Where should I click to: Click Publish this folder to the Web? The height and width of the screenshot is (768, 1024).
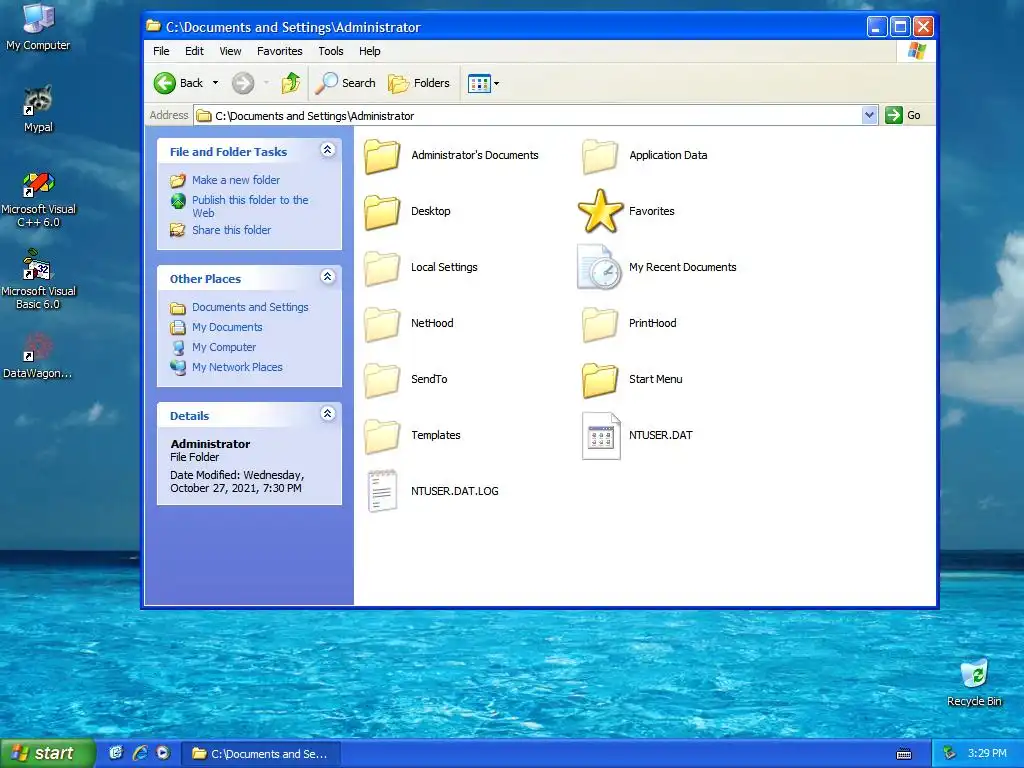[x=250, y=206]
